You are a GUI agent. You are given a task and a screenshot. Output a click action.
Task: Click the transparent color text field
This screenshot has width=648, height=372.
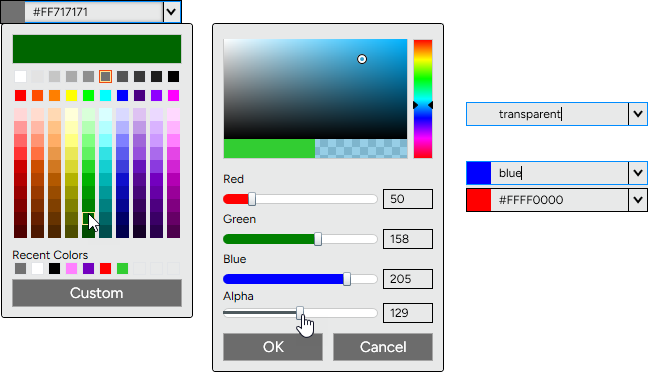pyautogui.click(x=560, y=114)
